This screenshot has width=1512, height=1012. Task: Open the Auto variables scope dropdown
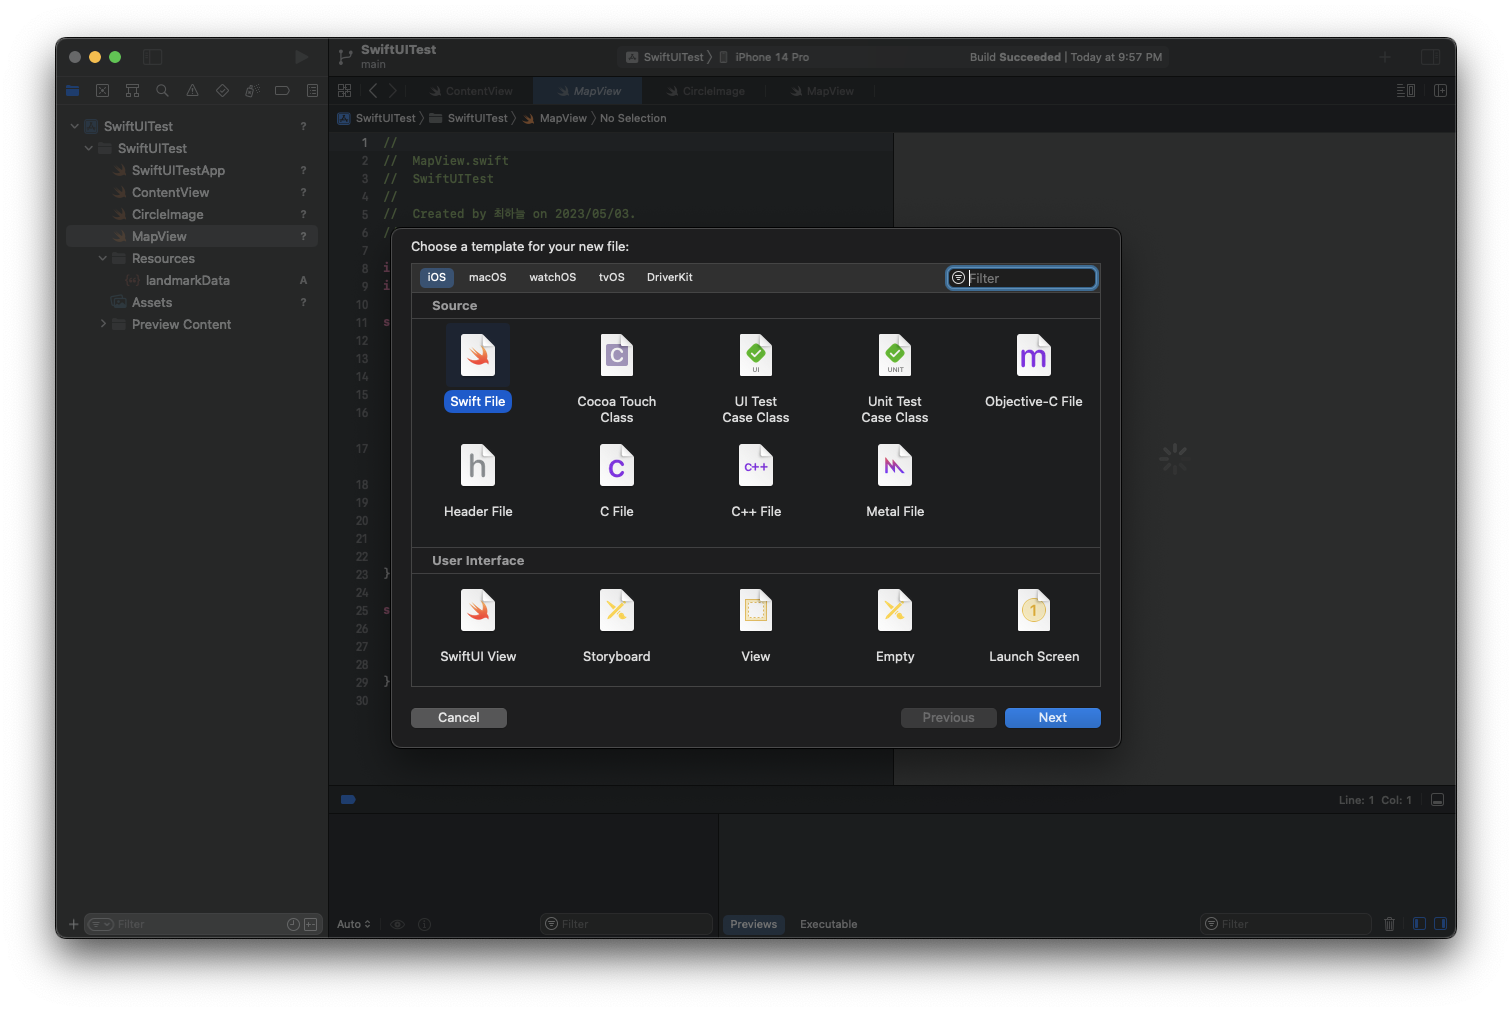[354, 924]
